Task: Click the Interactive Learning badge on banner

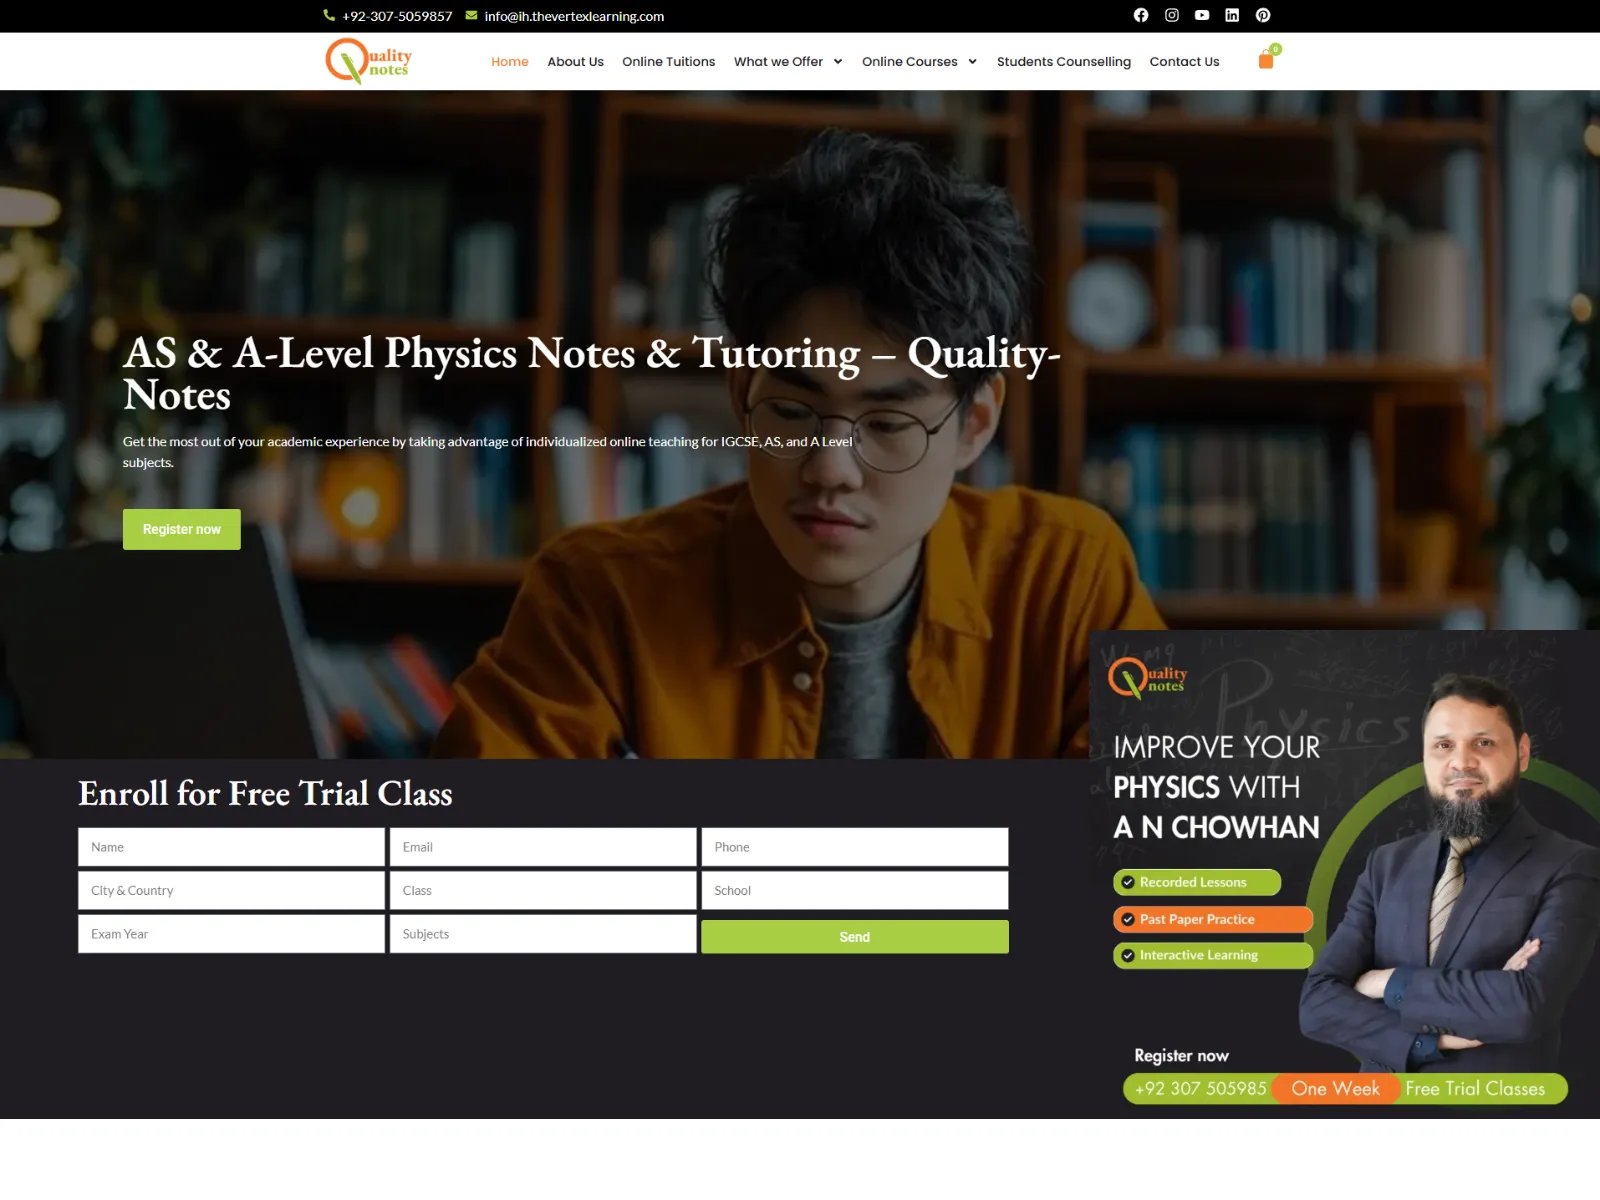Action: (1213, 955)
